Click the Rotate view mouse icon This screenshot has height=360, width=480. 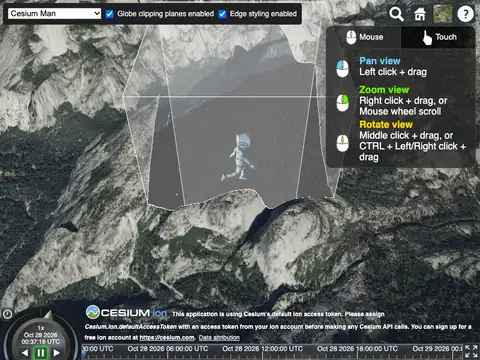coord(342,143)
